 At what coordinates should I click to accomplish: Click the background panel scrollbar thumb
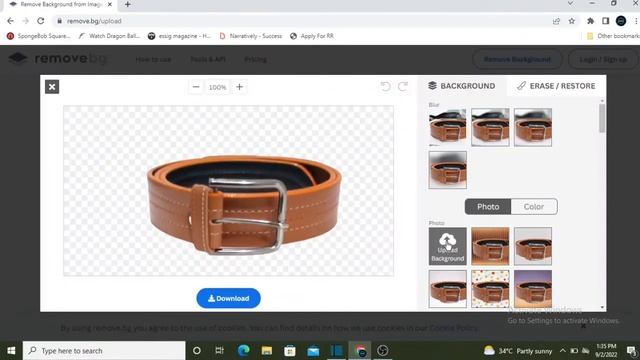tap(602, 118)
